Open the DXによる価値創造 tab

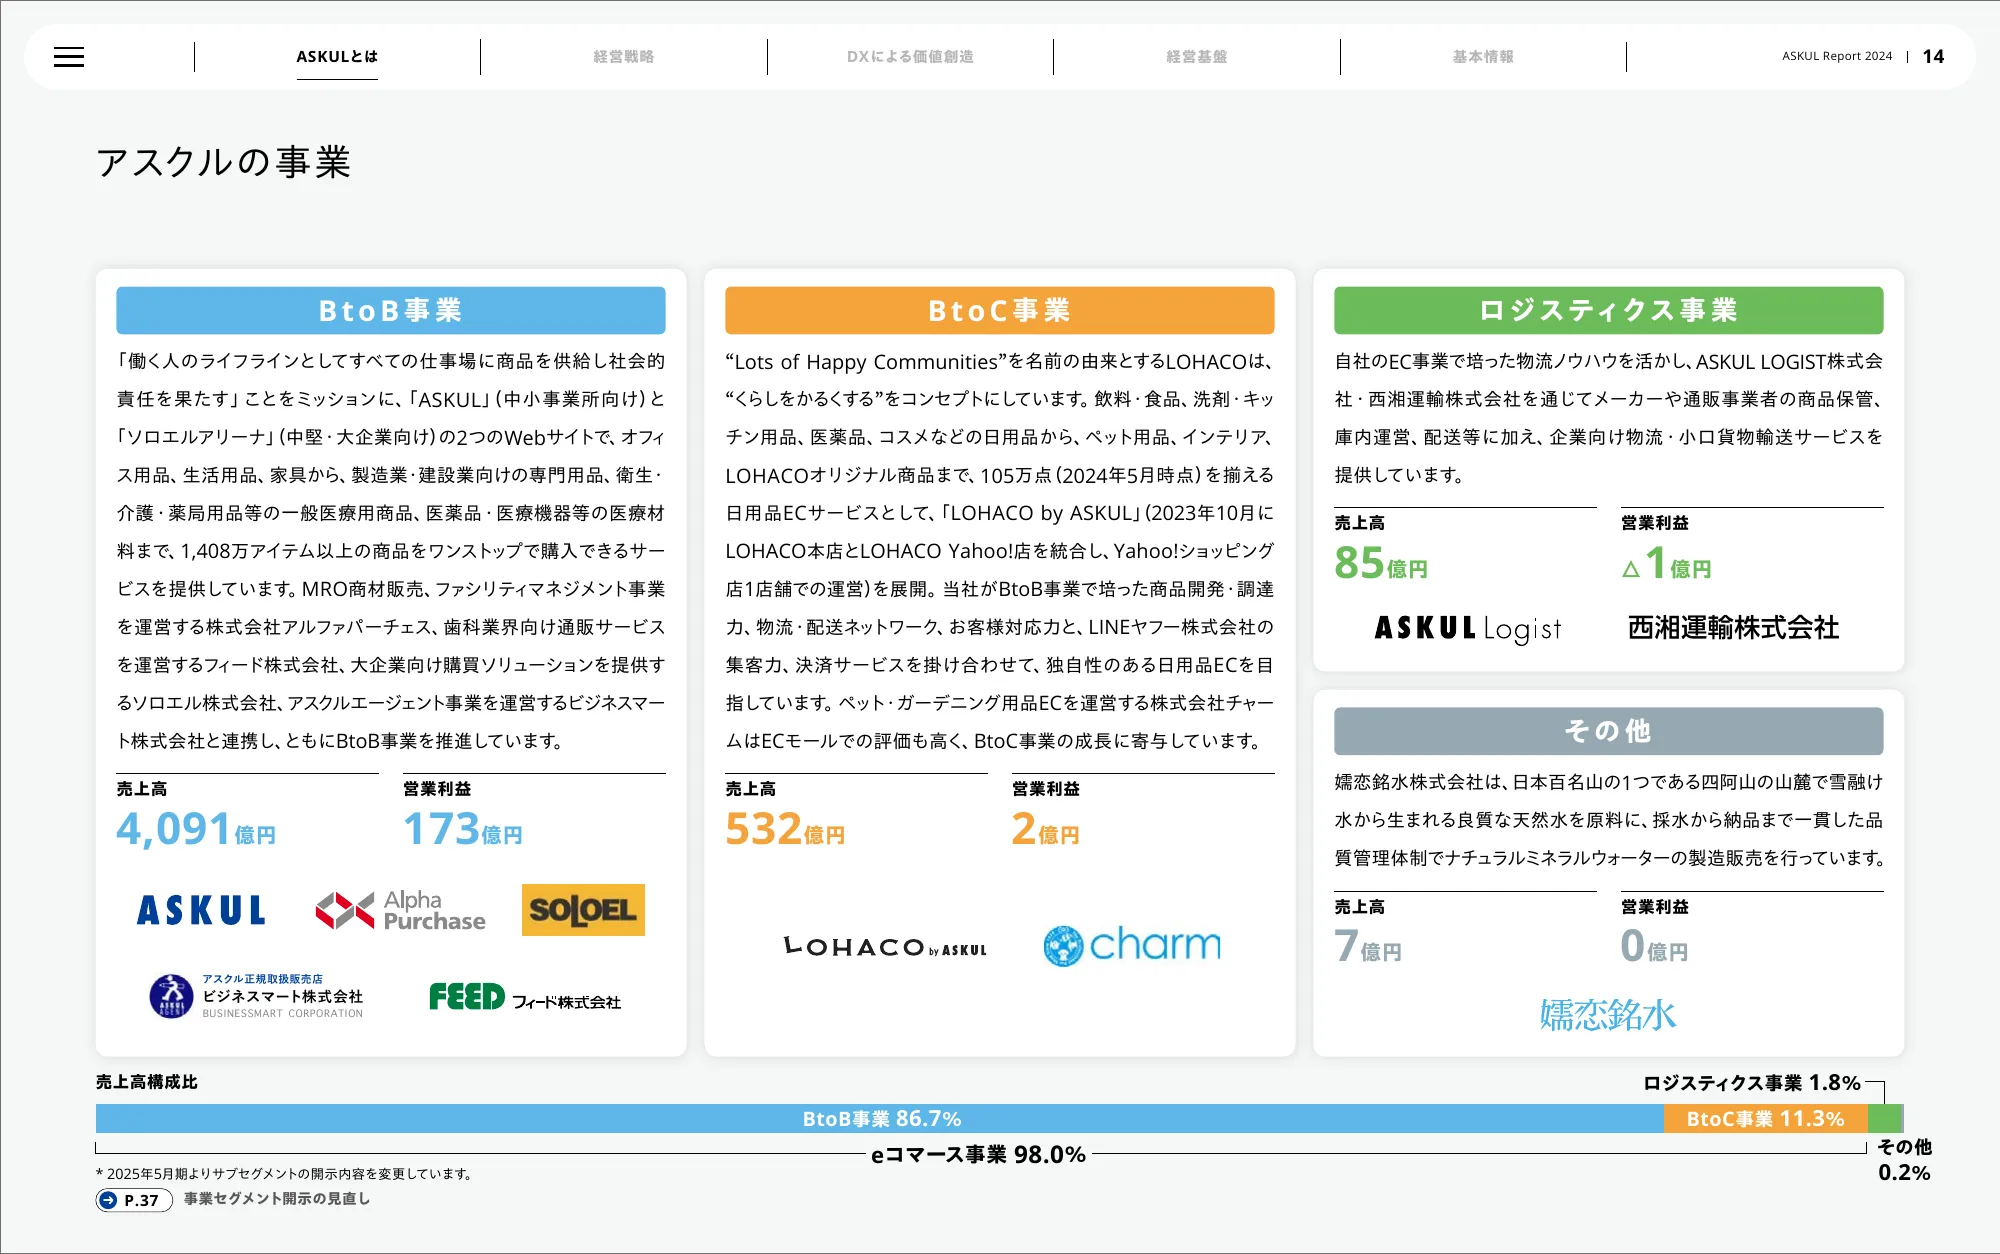tap(910, 57)
